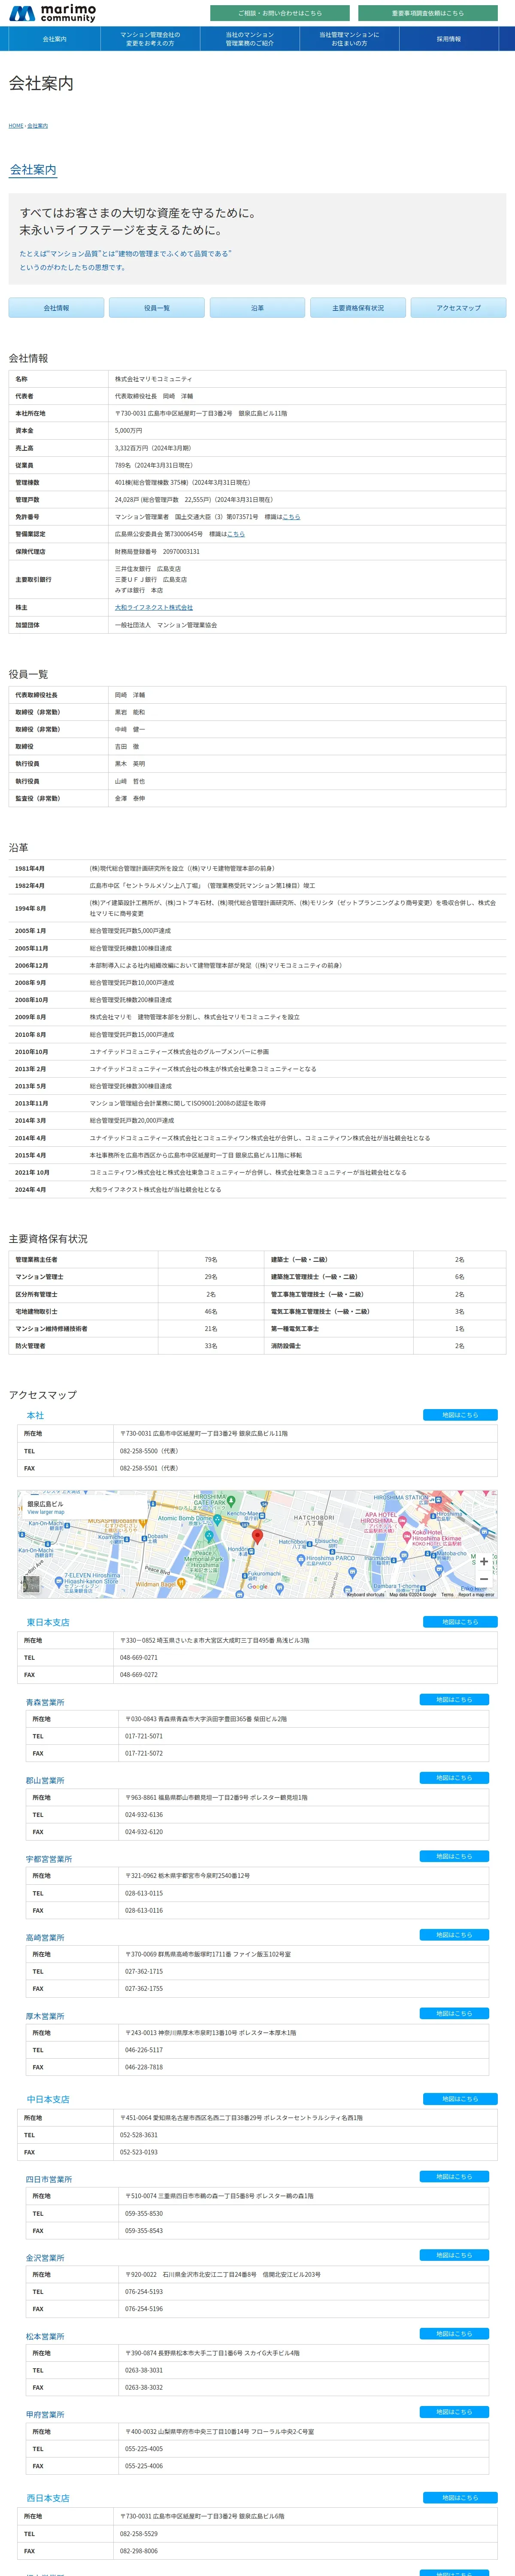
Task: Open 地図はこちら for 松本営業所
Action: [454, 2334]
